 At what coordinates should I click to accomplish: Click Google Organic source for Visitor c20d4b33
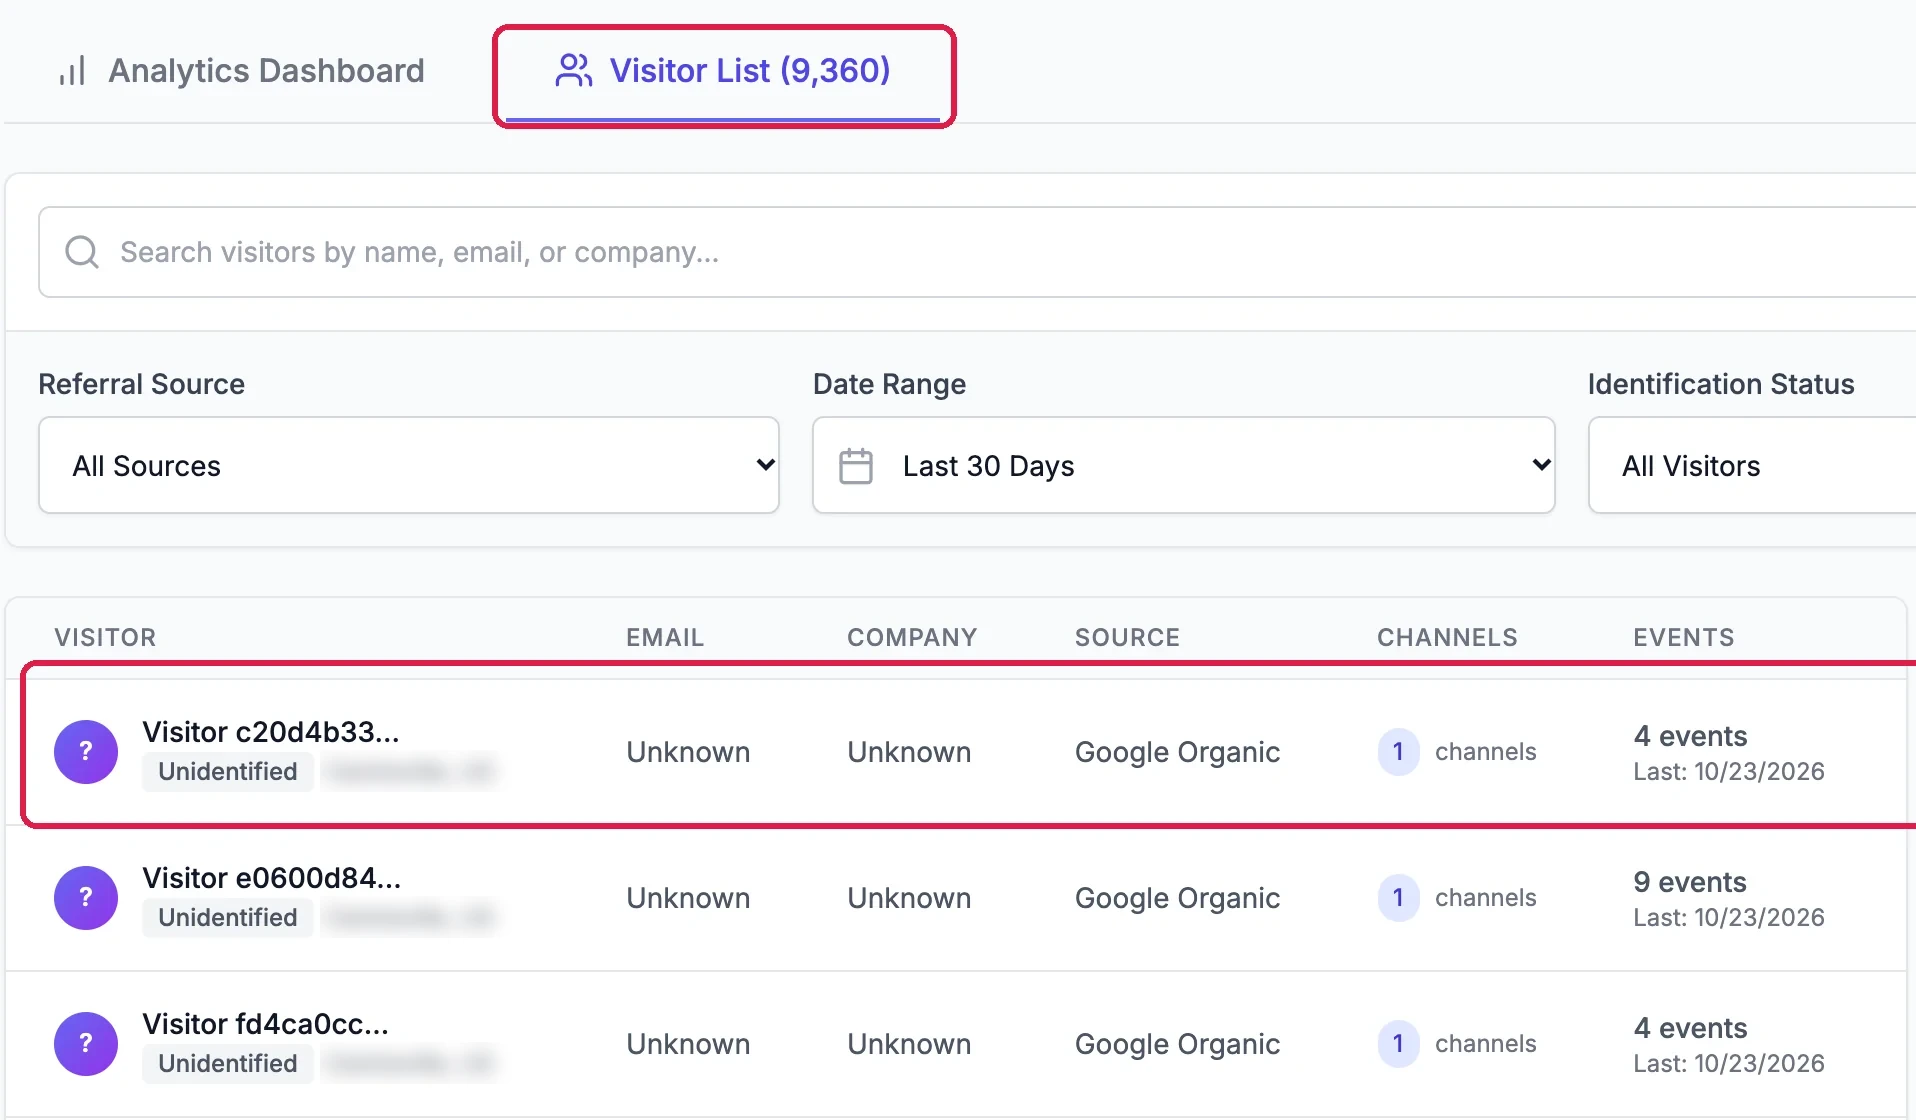[x=1177, y=752]
